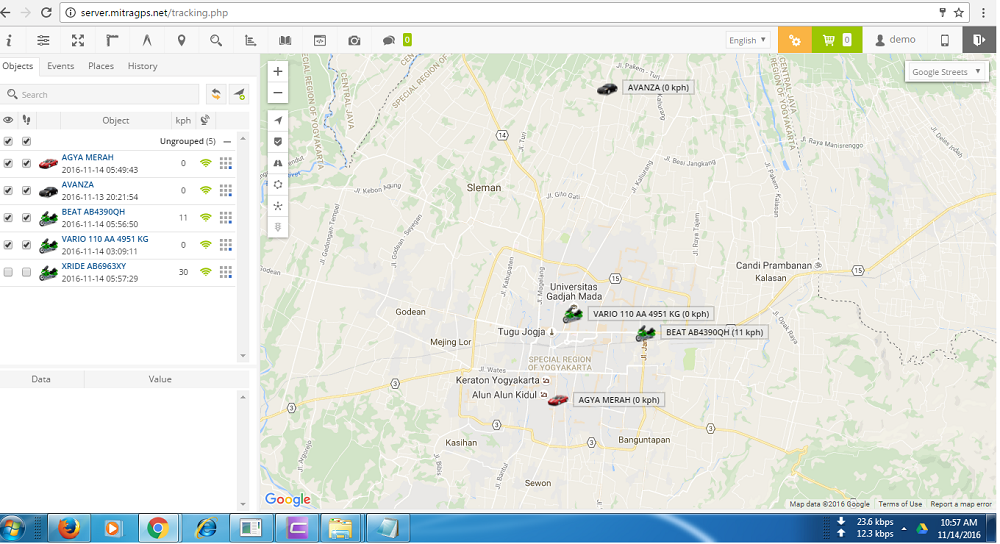Screen dimensions: 1000x544
Task: Open the file explorer folder in taskbar
Action: pyautogui.click(x=341, y=529)
